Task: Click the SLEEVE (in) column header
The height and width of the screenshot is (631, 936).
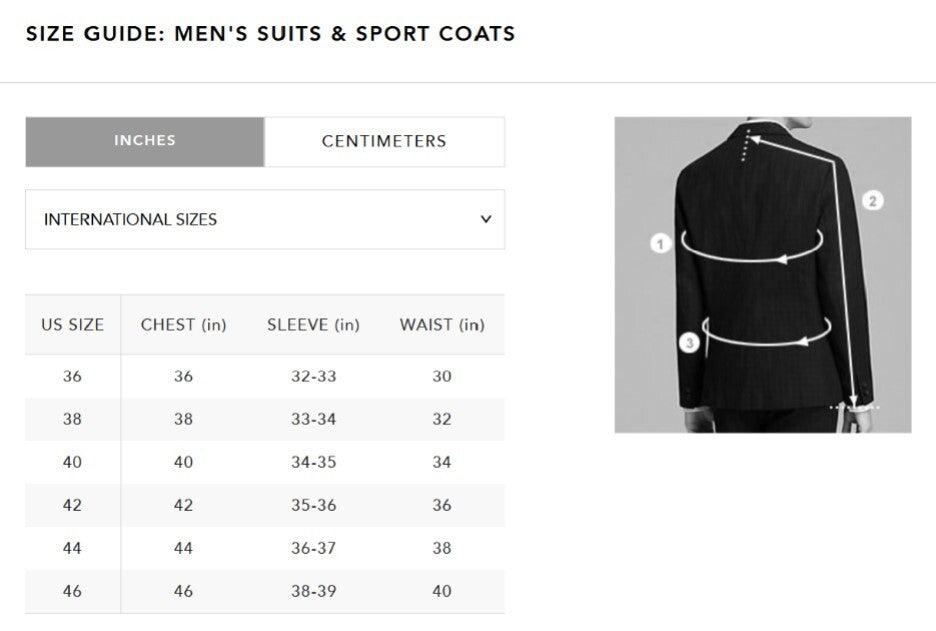Action: pos(313,325)
